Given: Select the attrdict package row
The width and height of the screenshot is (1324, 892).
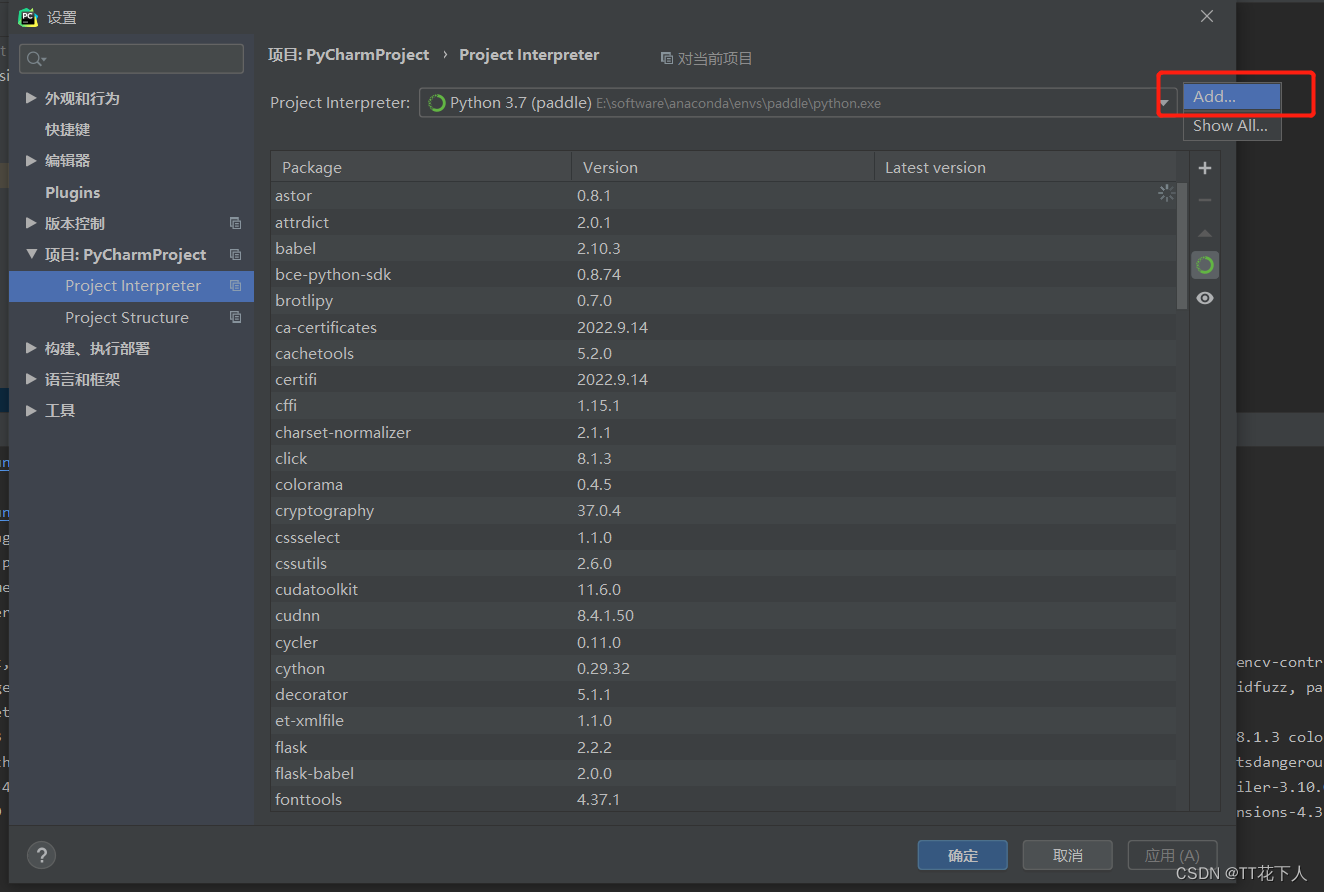Looking at the screenshot, I should click(x=723, y=222).
